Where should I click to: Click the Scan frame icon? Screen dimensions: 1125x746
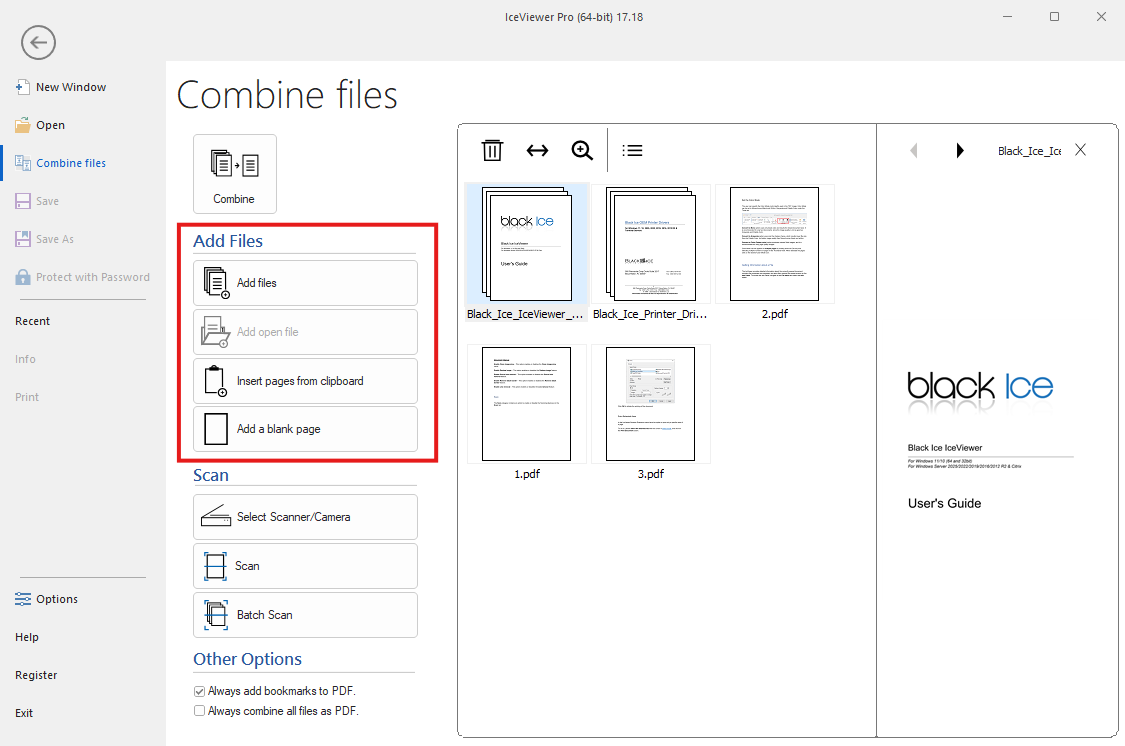(x=215, y=566)
